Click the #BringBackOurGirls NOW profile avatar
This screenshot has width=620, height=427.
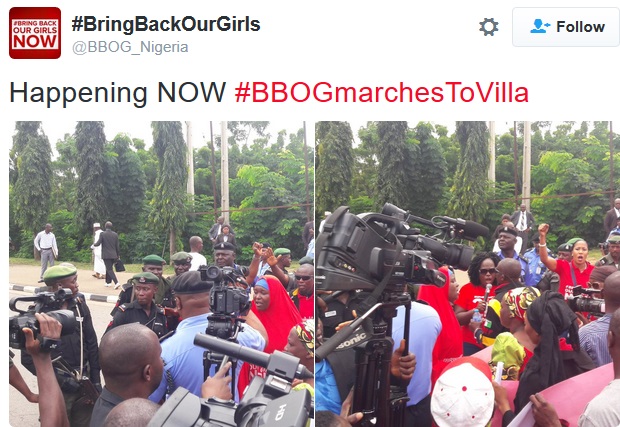click(x=35, y=33)
